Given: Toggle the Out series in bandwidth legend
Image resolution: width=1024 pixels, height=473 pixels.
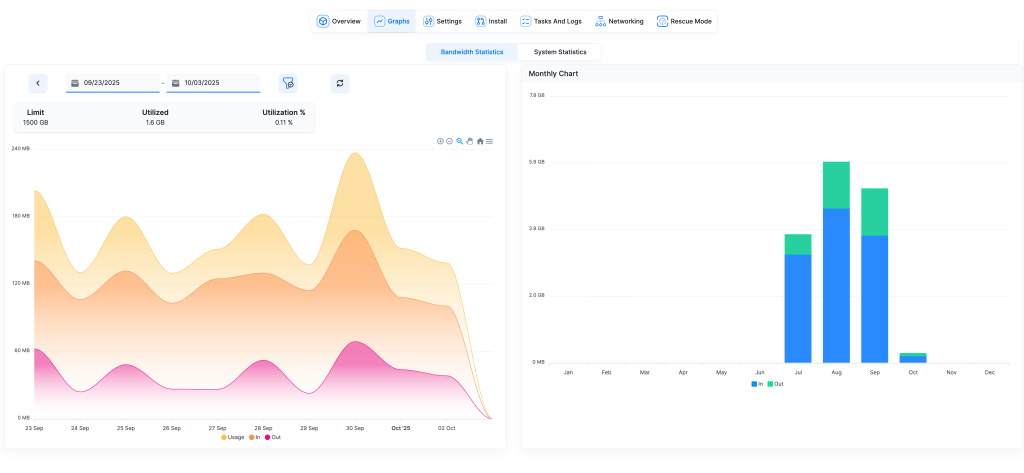Looking at the screenshot, I should tap(272, 437).
